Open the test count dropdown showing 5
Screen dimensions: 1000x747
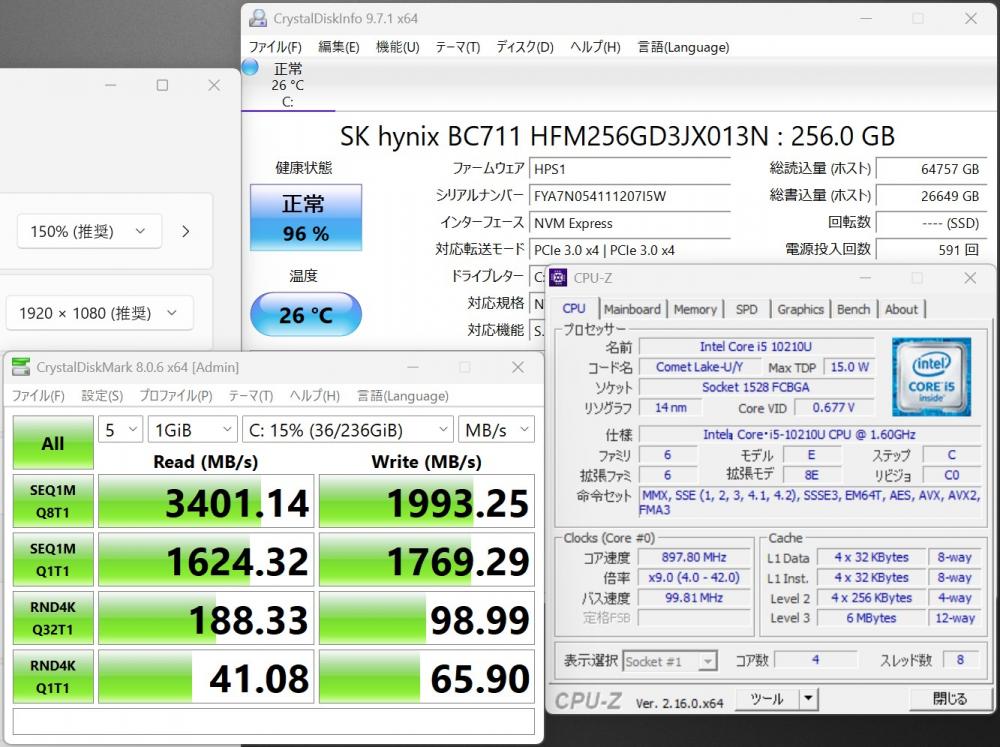click(x=120, y=429)
